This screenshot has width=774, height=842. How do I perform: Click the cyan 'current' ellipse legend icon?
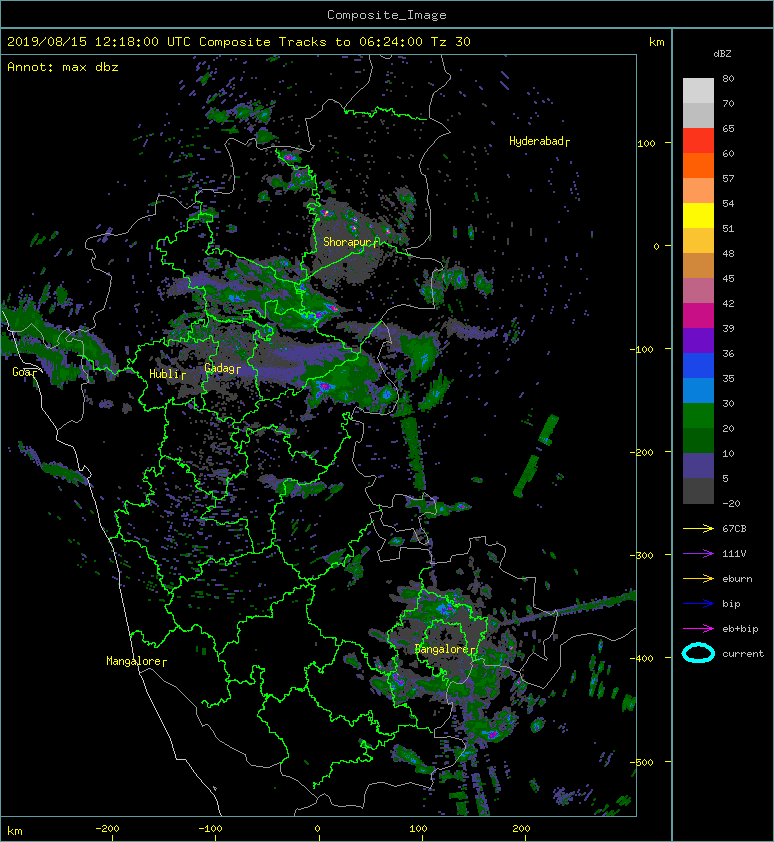click(x=698, y=653)
